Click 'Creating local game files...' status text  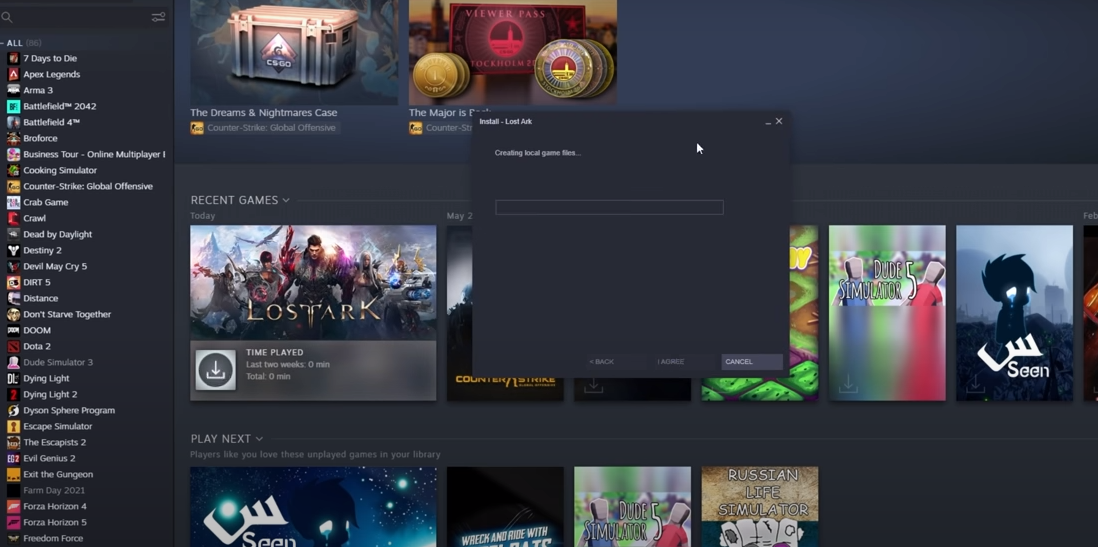[x=538, y=153]
